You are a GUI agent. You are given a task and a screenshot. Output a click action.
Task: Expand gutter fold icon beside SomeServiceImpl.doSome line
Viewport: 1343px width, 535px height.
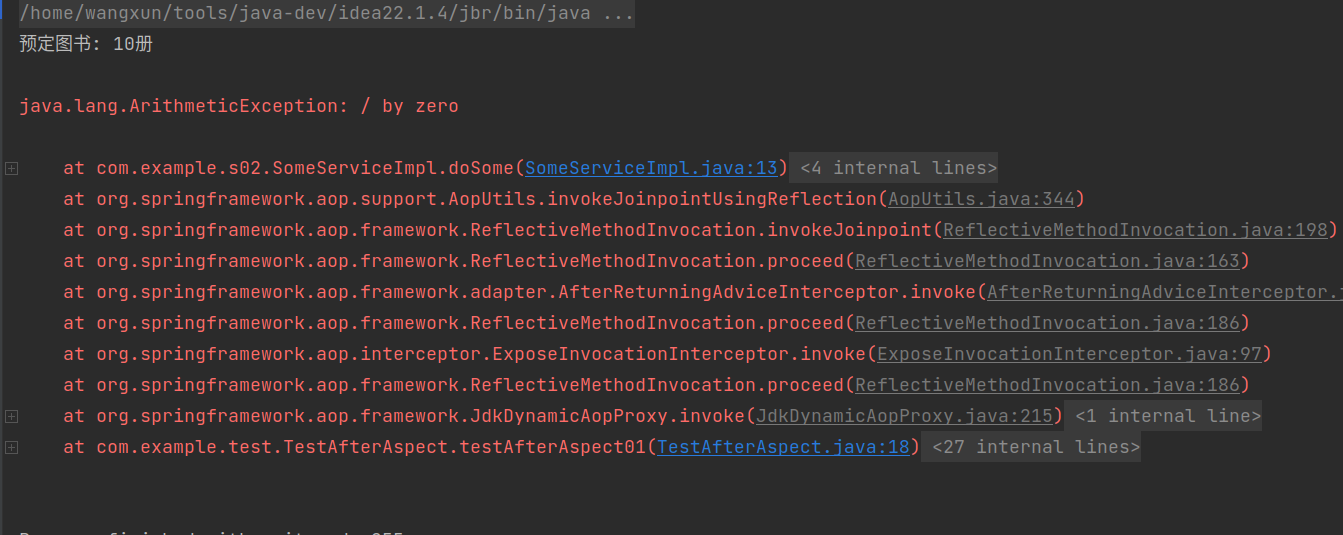[11, 168]
